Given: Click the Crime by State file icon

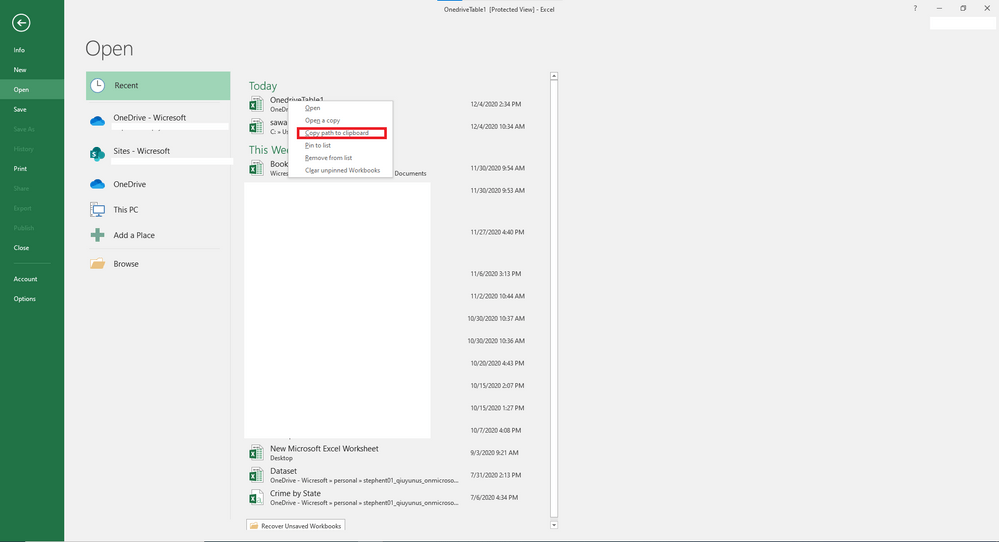Looking at the screenshot, I should tap(256, 497).
